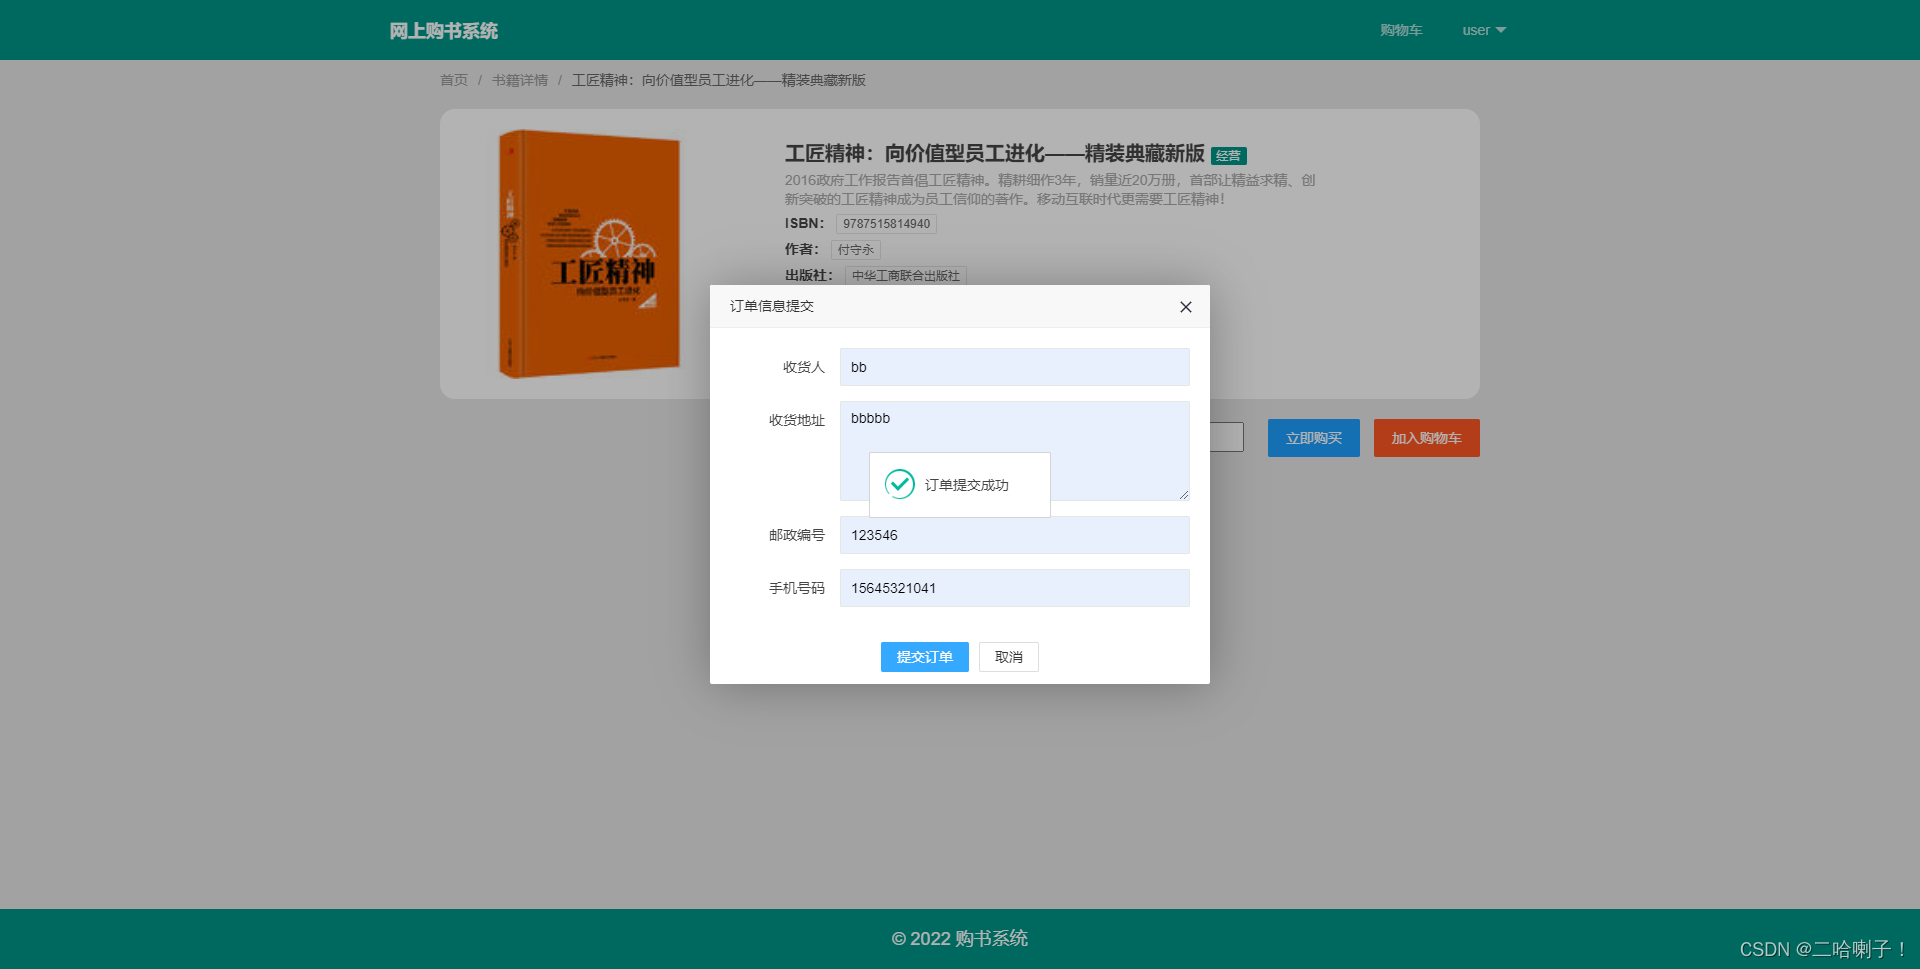Click the 提交订单 submit order button
Screen dimensions: 1920x969
click(x=924, y=657)
